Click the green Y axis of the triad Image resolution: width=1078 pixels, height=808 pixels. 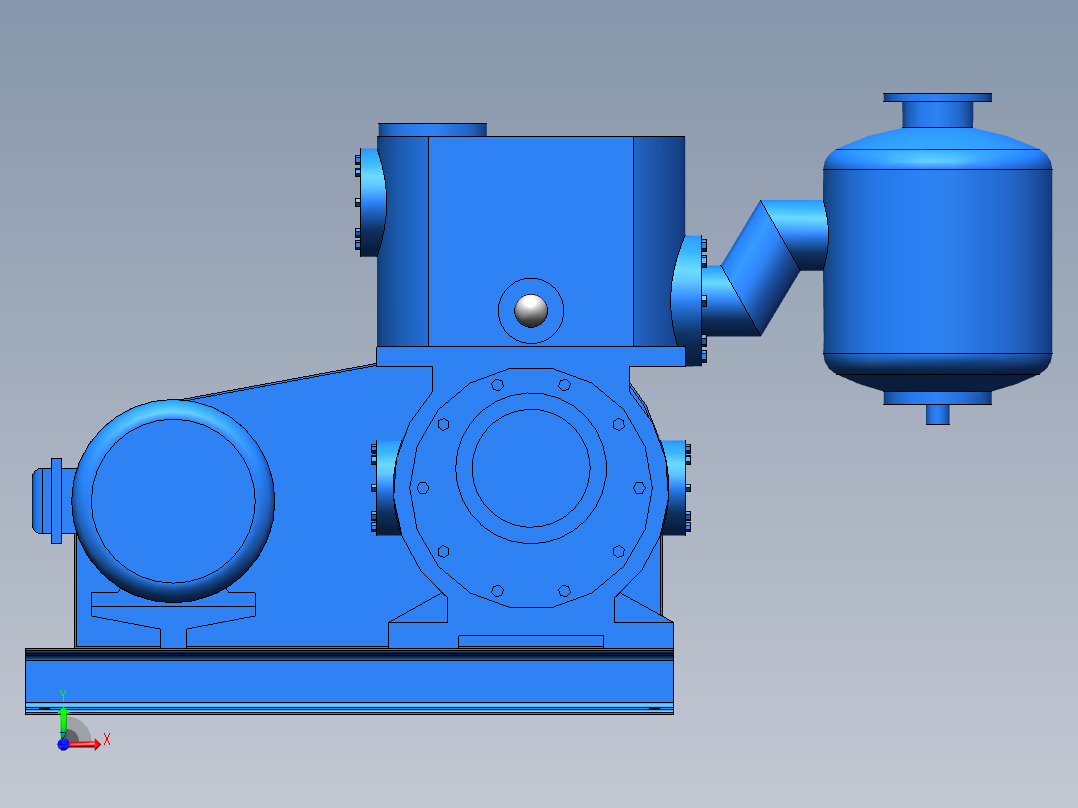click(x=63, y=721)
